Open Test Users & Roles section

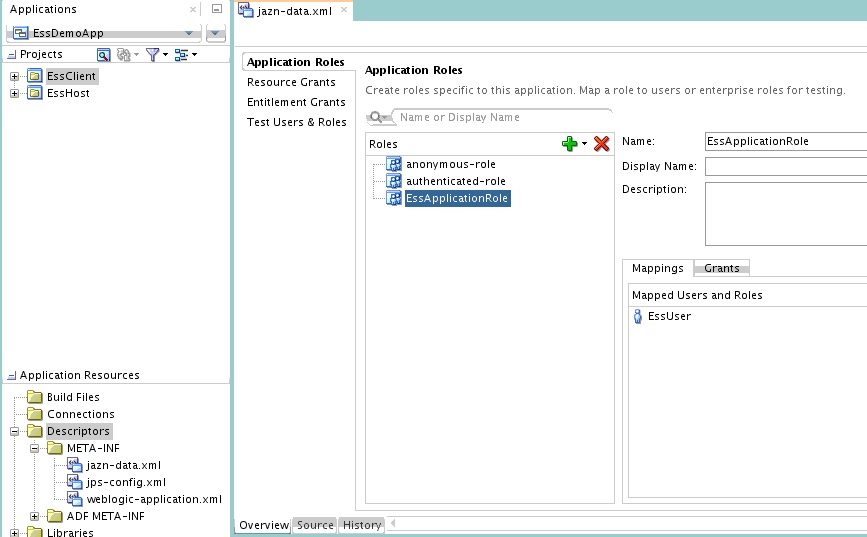pyautogui.click(x=296, y=122)
